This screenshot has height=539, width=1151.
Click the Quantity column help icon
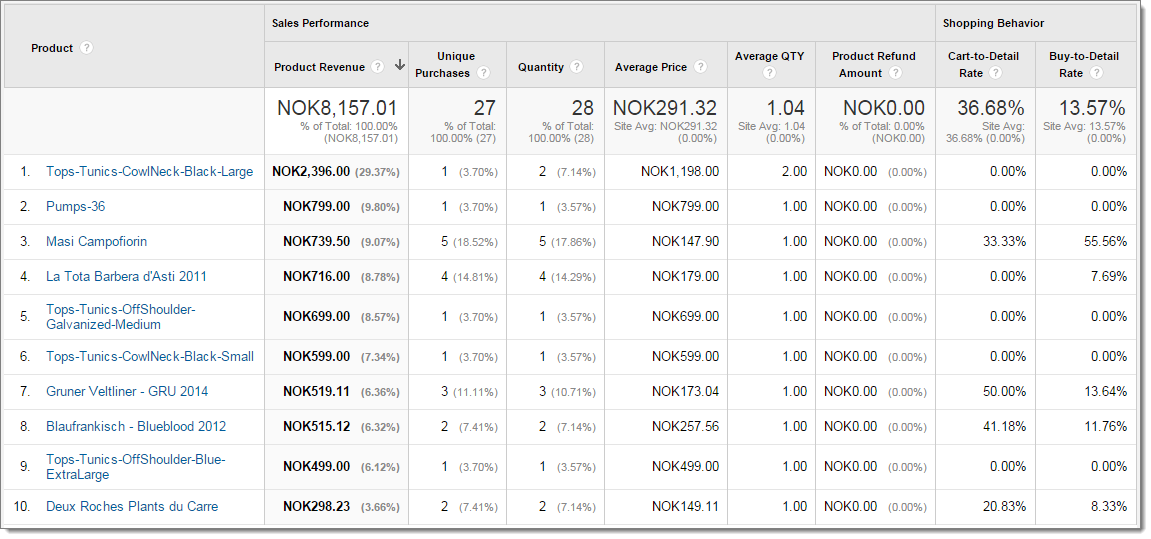point(577,67)
